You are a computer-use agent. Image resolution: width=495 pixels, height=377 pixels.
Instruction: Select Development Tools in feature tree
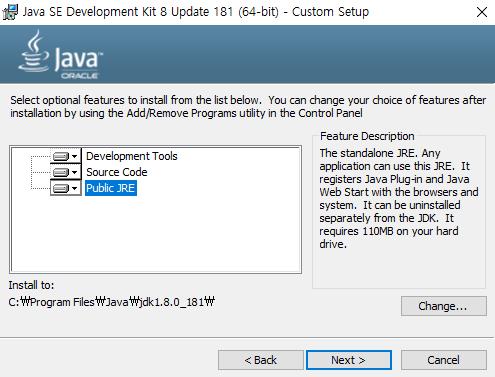pos(132,156)
